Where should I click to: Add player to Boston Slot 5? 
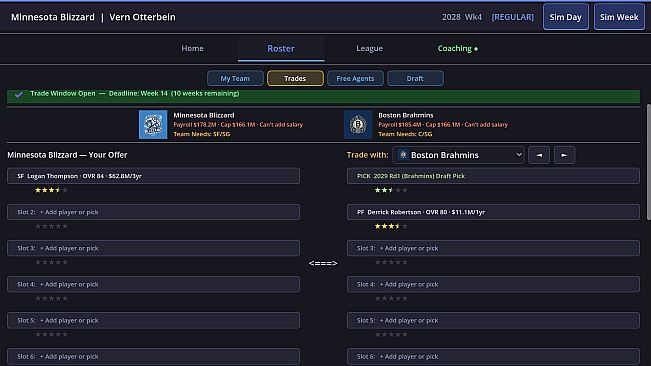coord(493,320)
